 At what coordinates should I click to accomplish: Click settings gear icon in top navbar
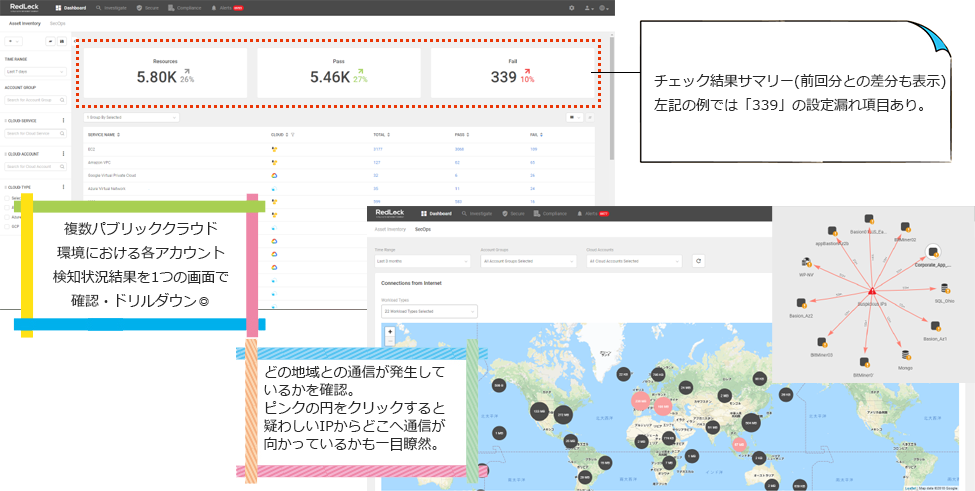572,8
